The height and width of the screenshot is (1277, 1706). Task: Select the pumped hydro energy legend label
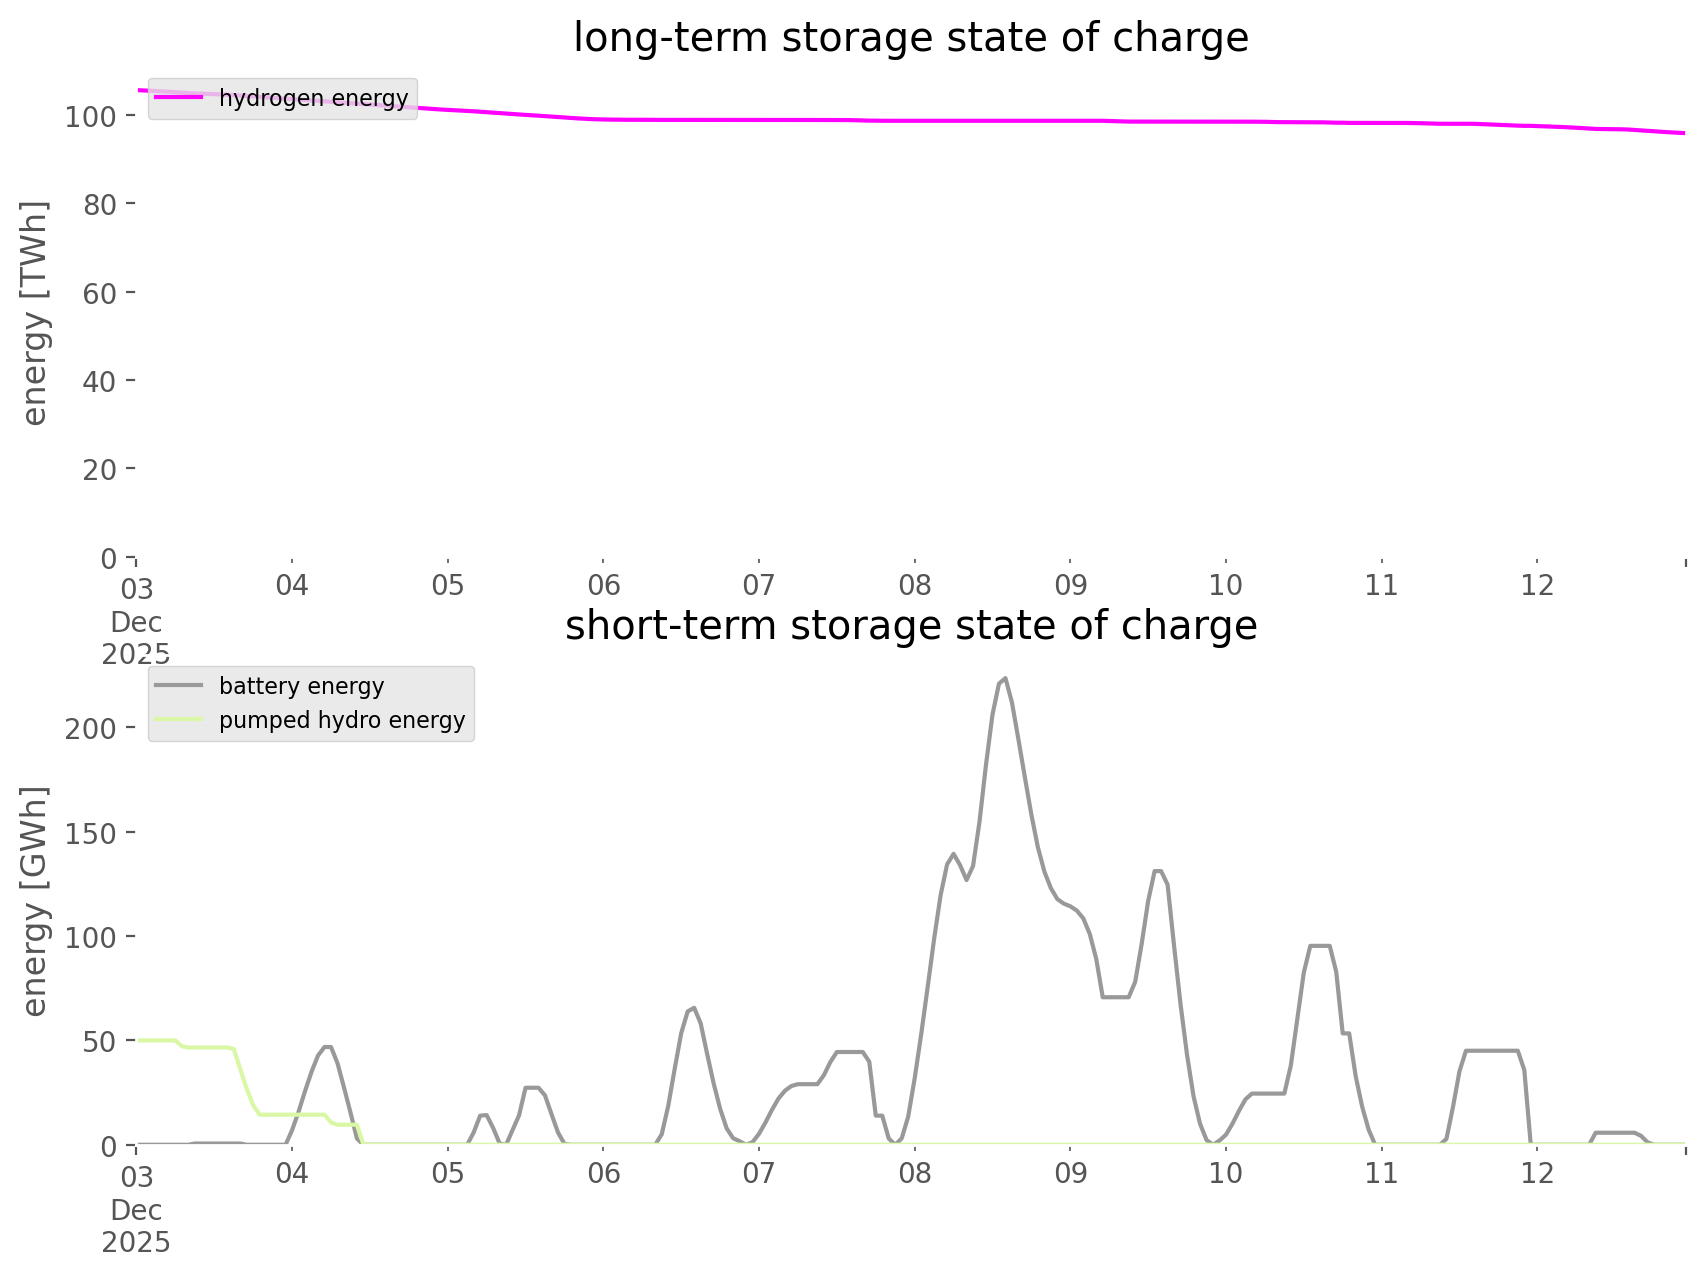pyautogui.click(x=342, y=720)
